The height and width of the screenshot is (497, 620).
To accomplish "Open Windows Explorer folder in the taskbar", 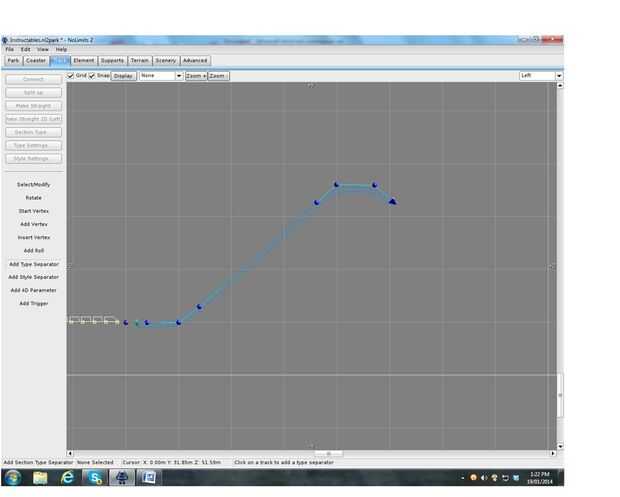I will 40,478.
